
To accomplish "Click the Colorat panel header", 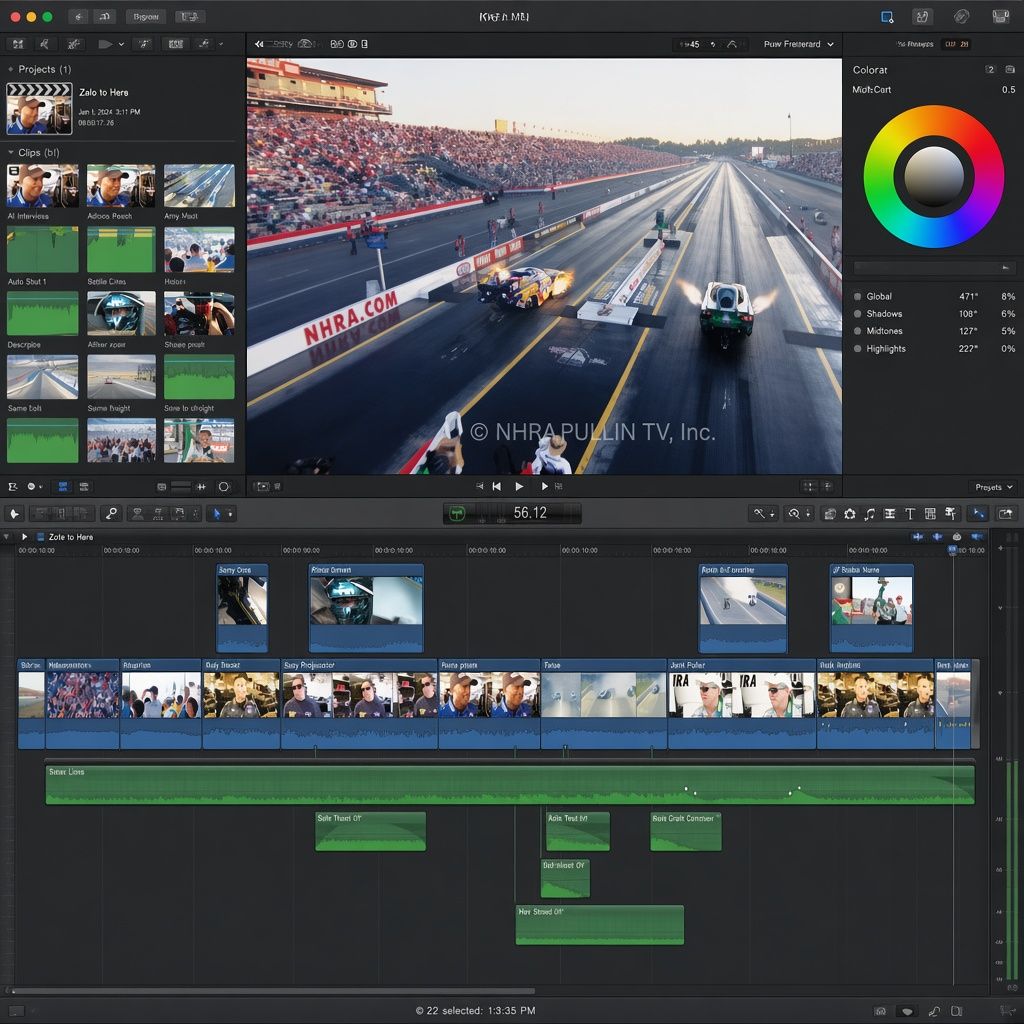I will pyautogui.click(x=870, y=70).
